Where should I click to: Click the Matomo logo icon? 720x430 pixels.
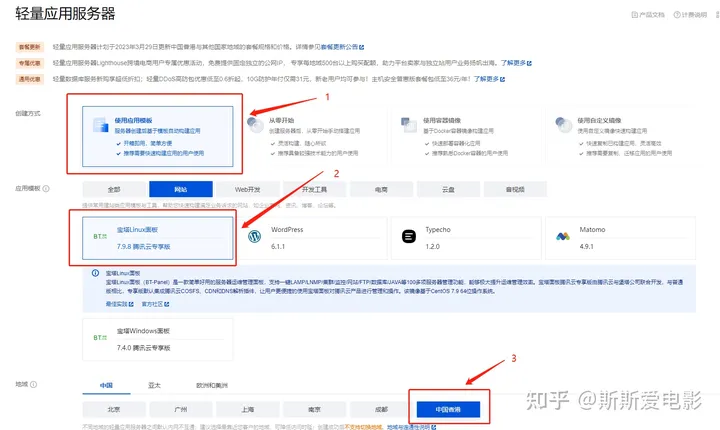click(563, 237)
